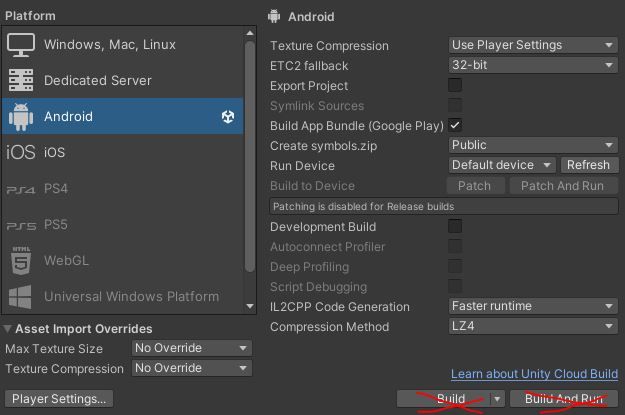Click the Android icon in settings header
This screenshot has width=625, height=415.
coord(274,16)
